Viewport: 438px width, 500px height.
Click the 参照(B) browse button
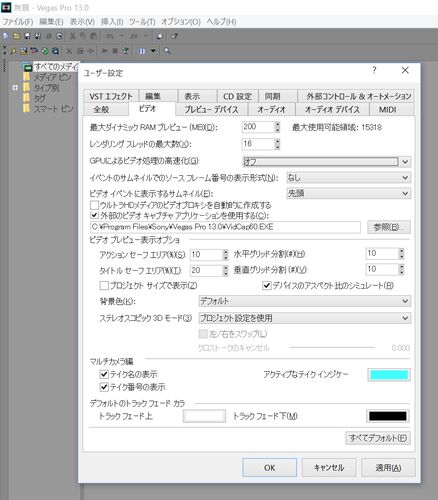(389, 227)
